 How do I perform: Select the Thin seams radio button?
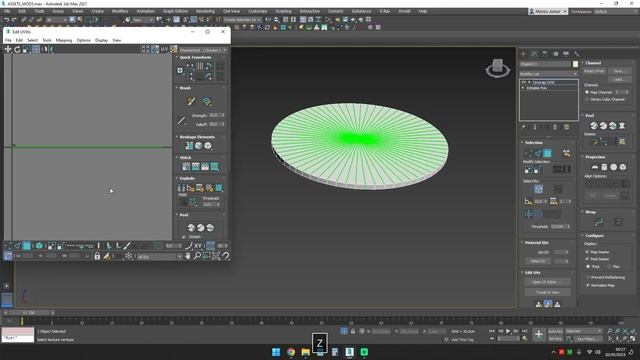coord(609,267)
